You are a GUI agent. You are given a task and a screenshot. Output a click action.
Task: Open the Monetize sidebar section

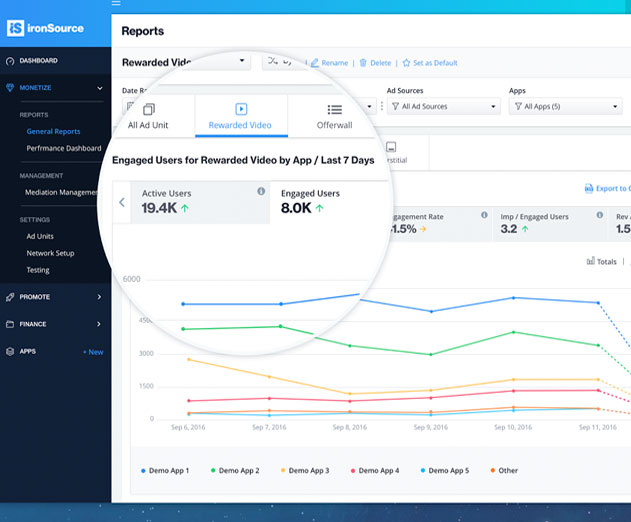point(35,88)
